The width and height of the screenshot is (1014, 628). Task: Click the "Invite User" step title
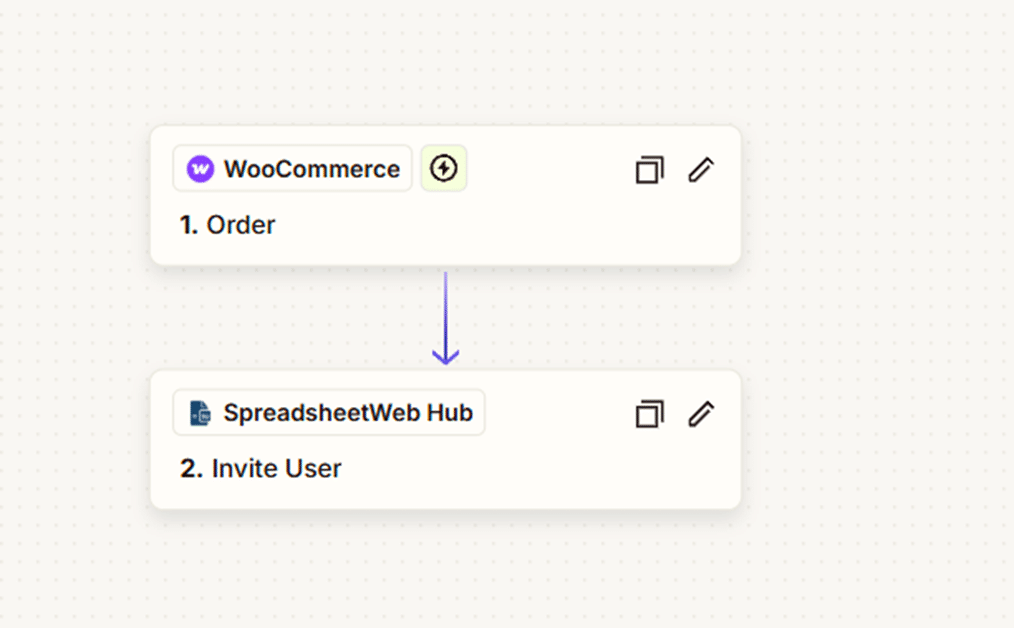pyautogui.click(x=276, y=468)
